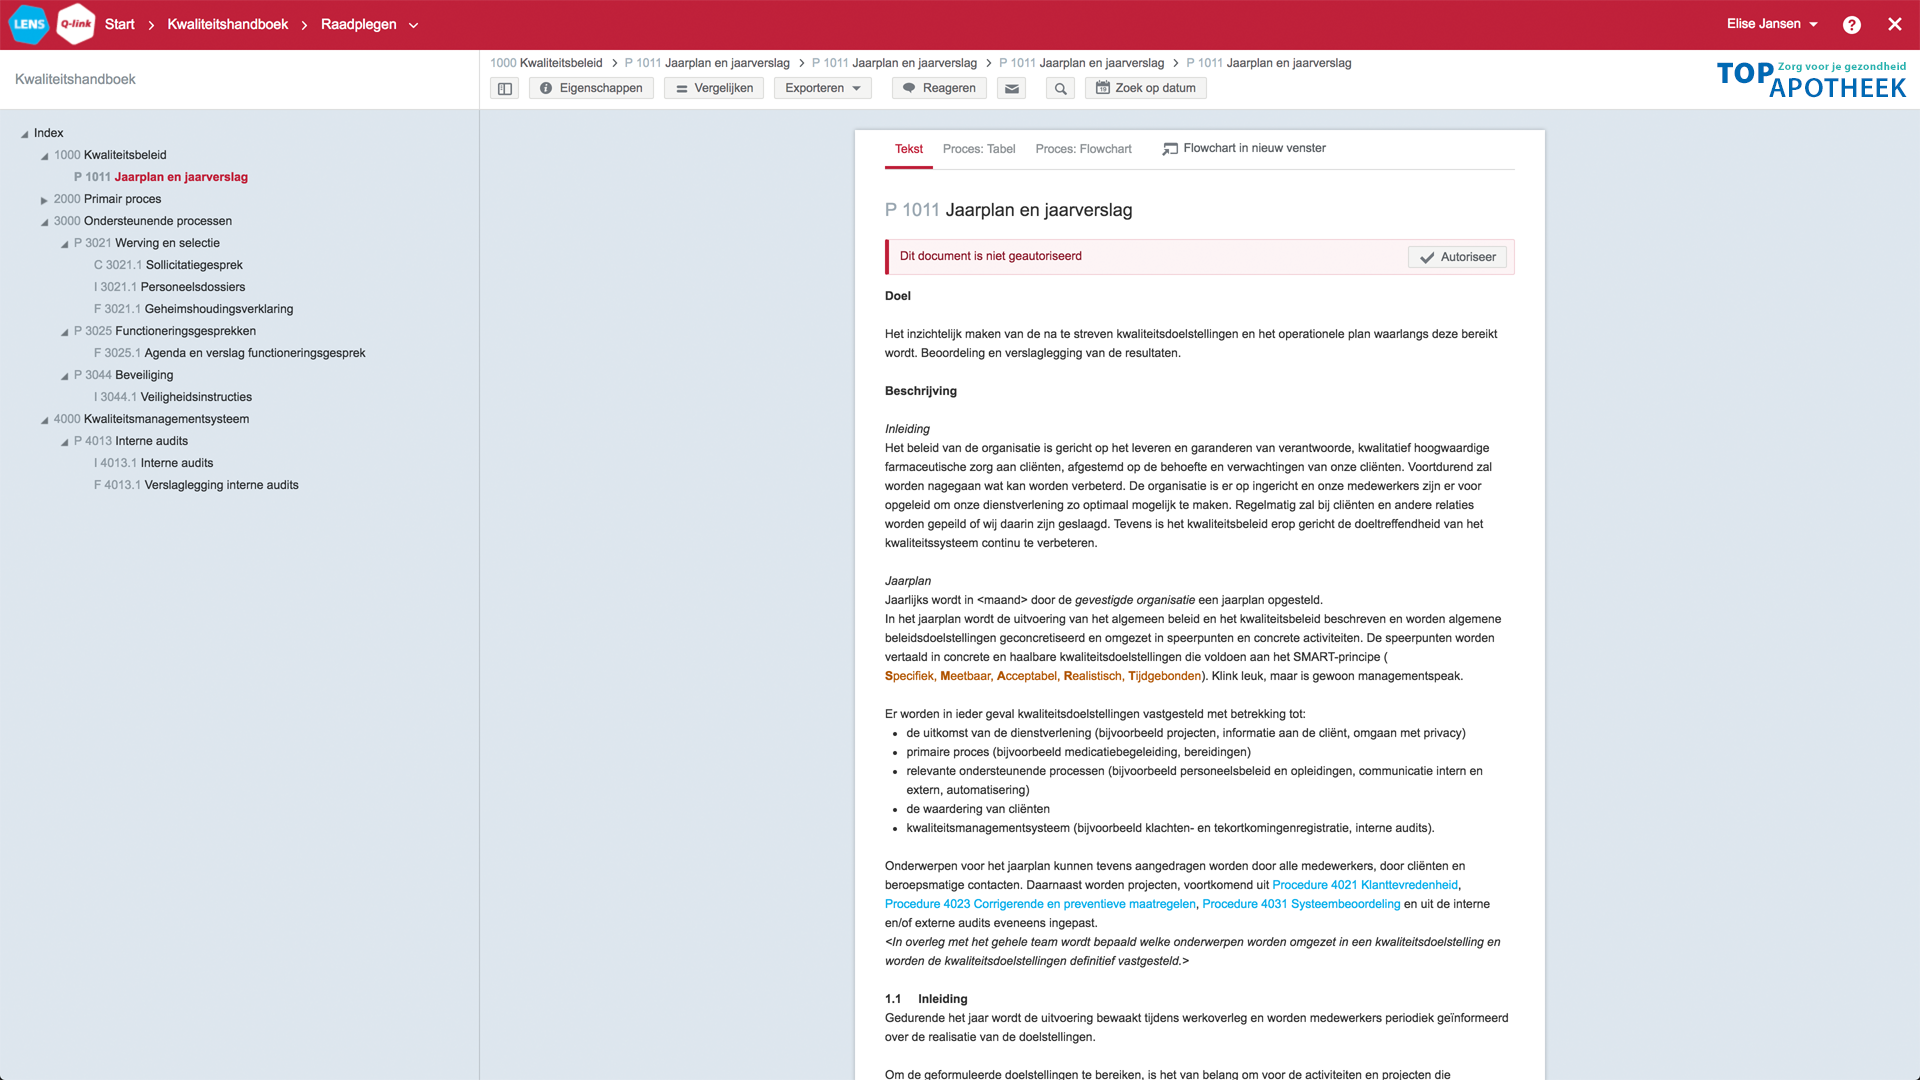Select 2000 Primair proces label
Viewport: 1920px width, 1080px height.
(x=107, y=199)
